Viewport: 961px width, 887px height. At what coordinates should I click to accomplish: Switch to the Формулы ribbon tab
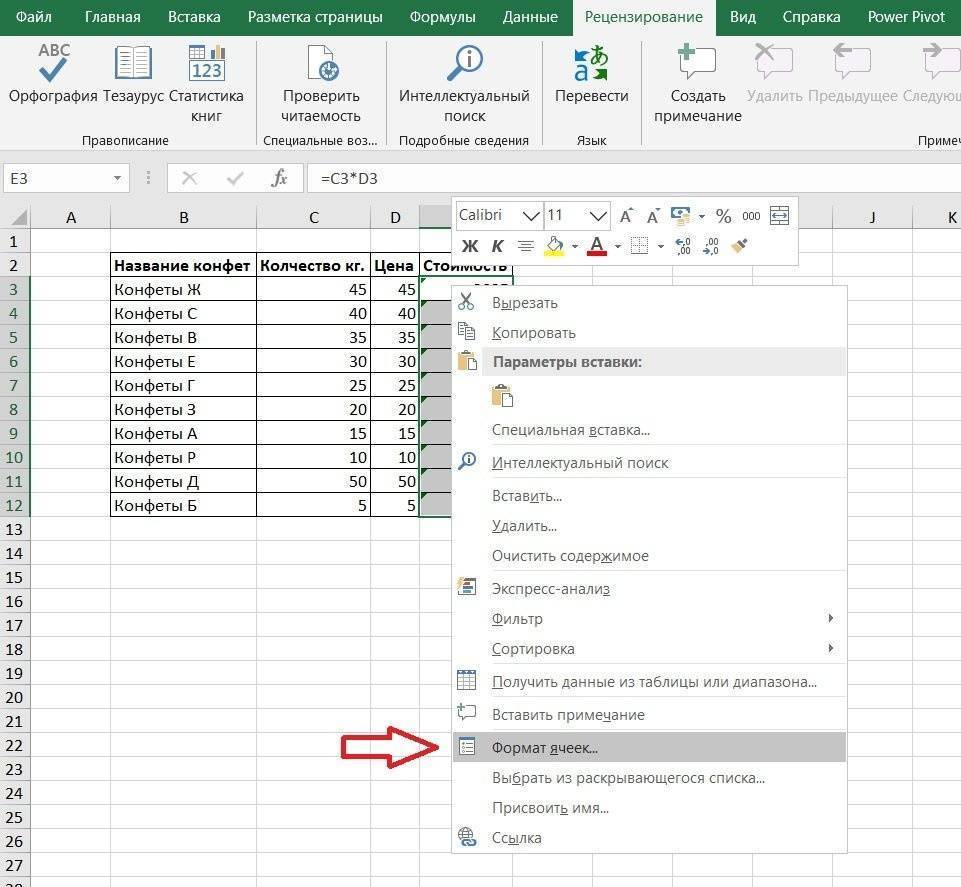pos(444,17)
